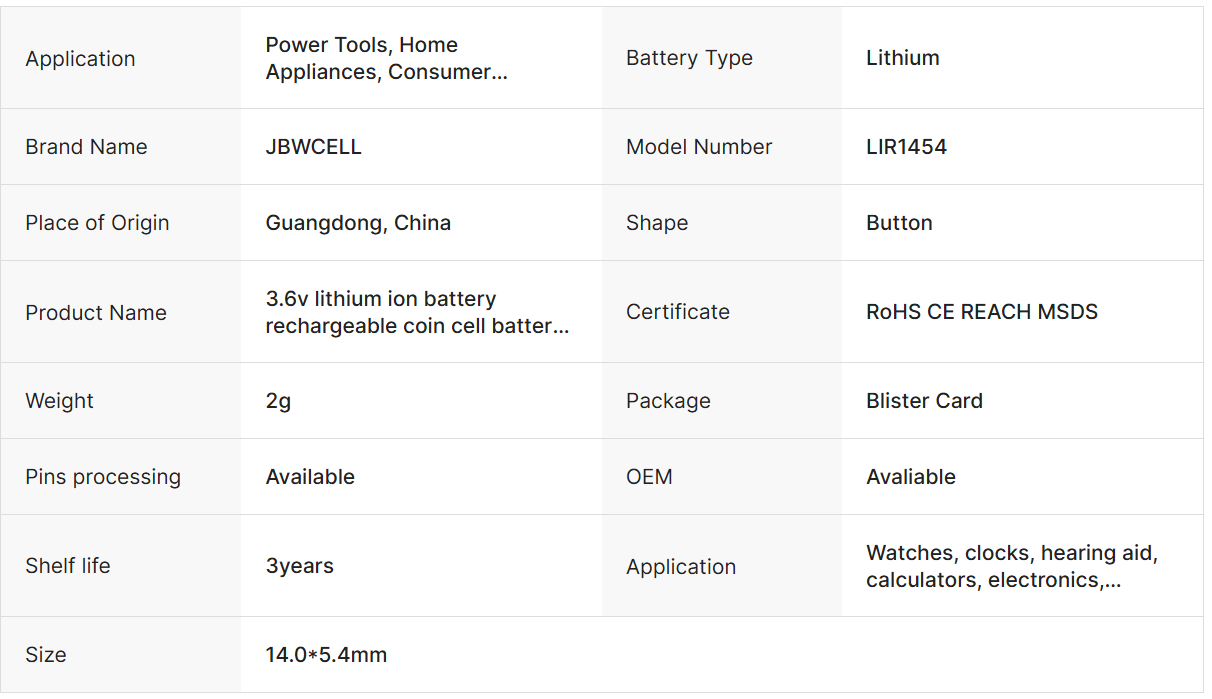Click the "Battery Type" label cell
The width and height of the screenshot is (1212, 699).
689,58
